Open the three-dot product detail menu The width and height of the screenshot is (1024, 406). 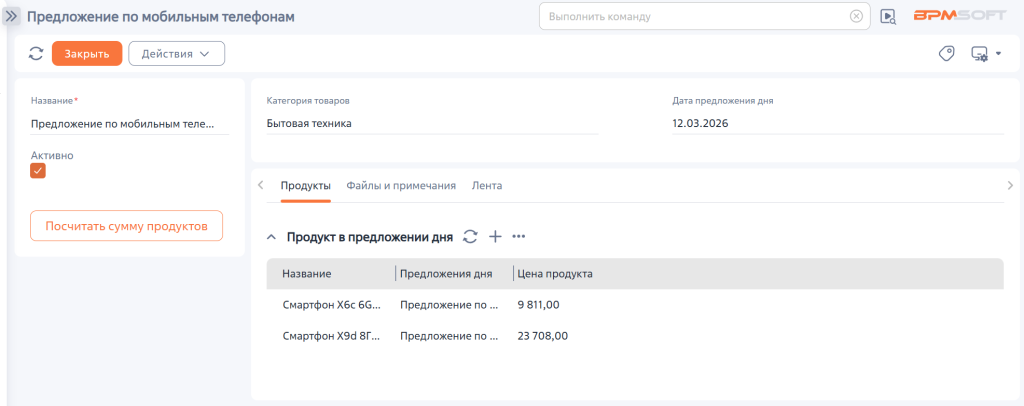pyautogui.click(x=518, y=237)
